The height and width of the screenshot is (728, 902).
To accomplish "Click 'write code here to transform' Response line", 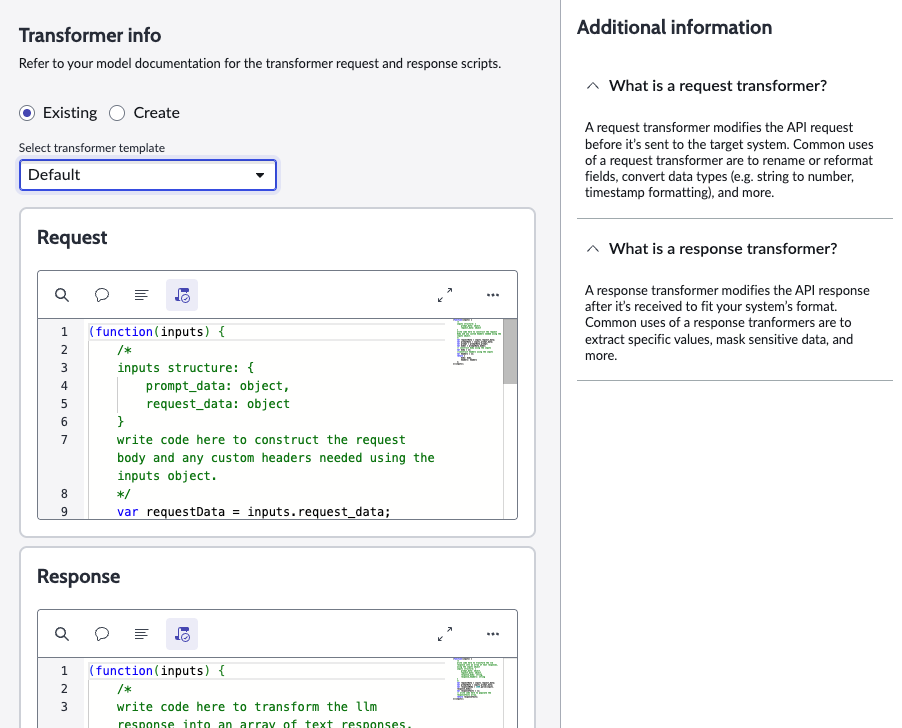I will 247,707.
